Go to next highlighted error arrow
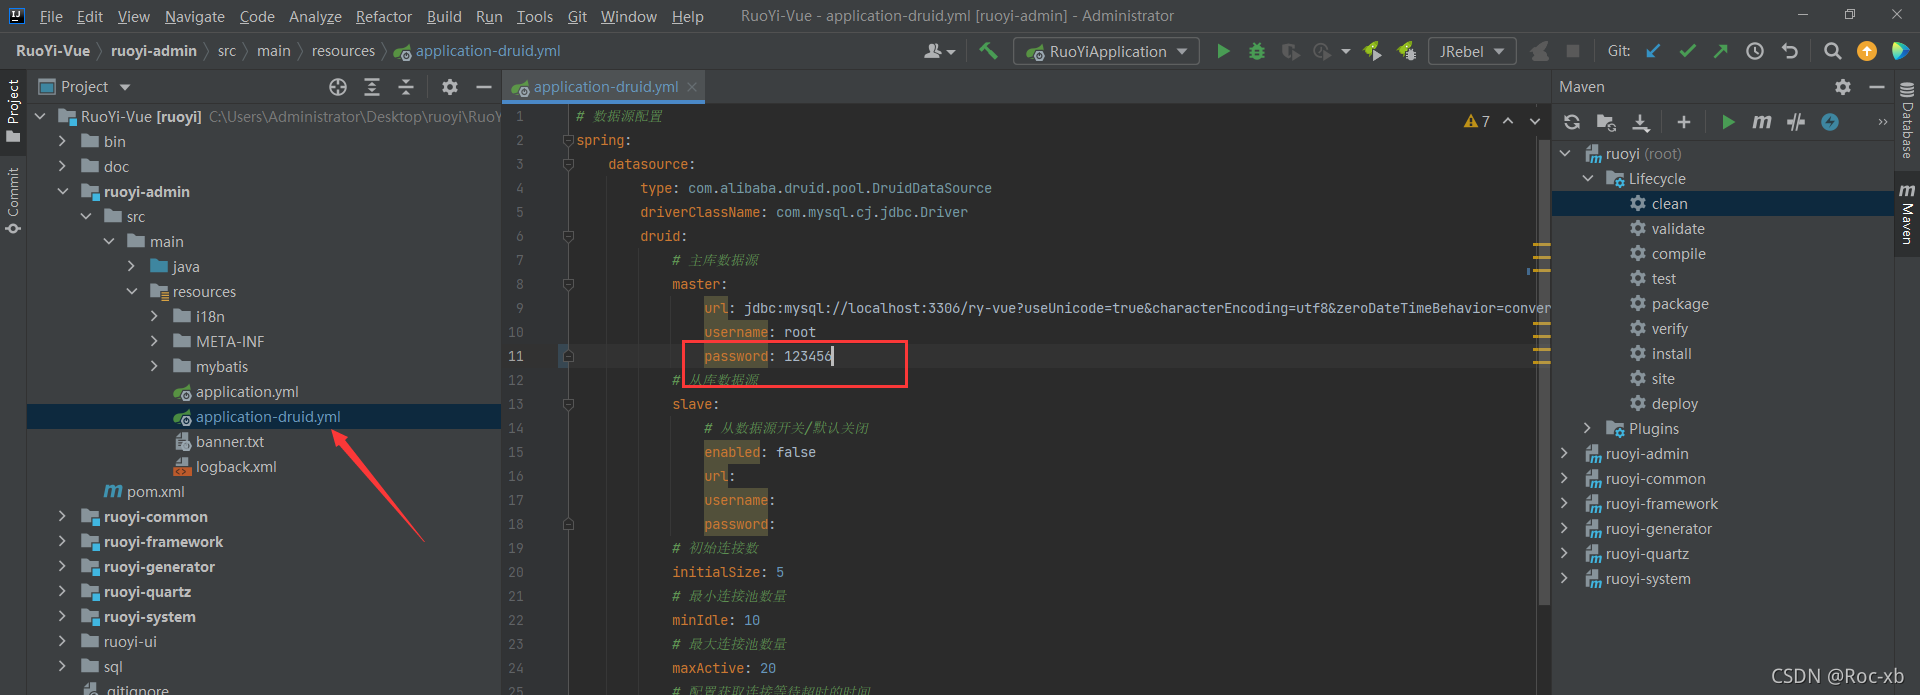 click(1535, 122)
